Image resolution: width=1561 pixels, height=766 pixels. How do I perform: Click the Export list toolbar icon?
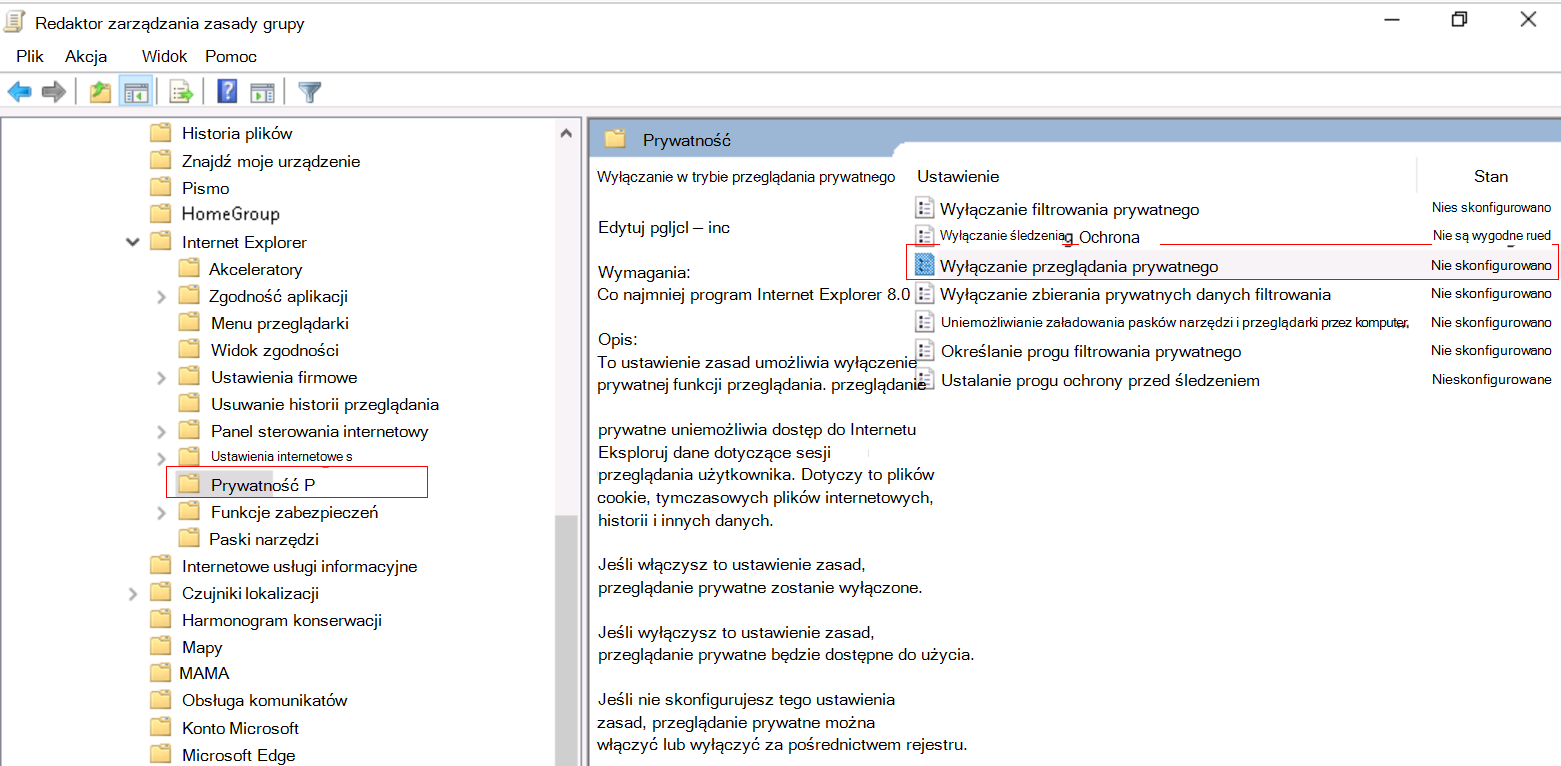181,92
